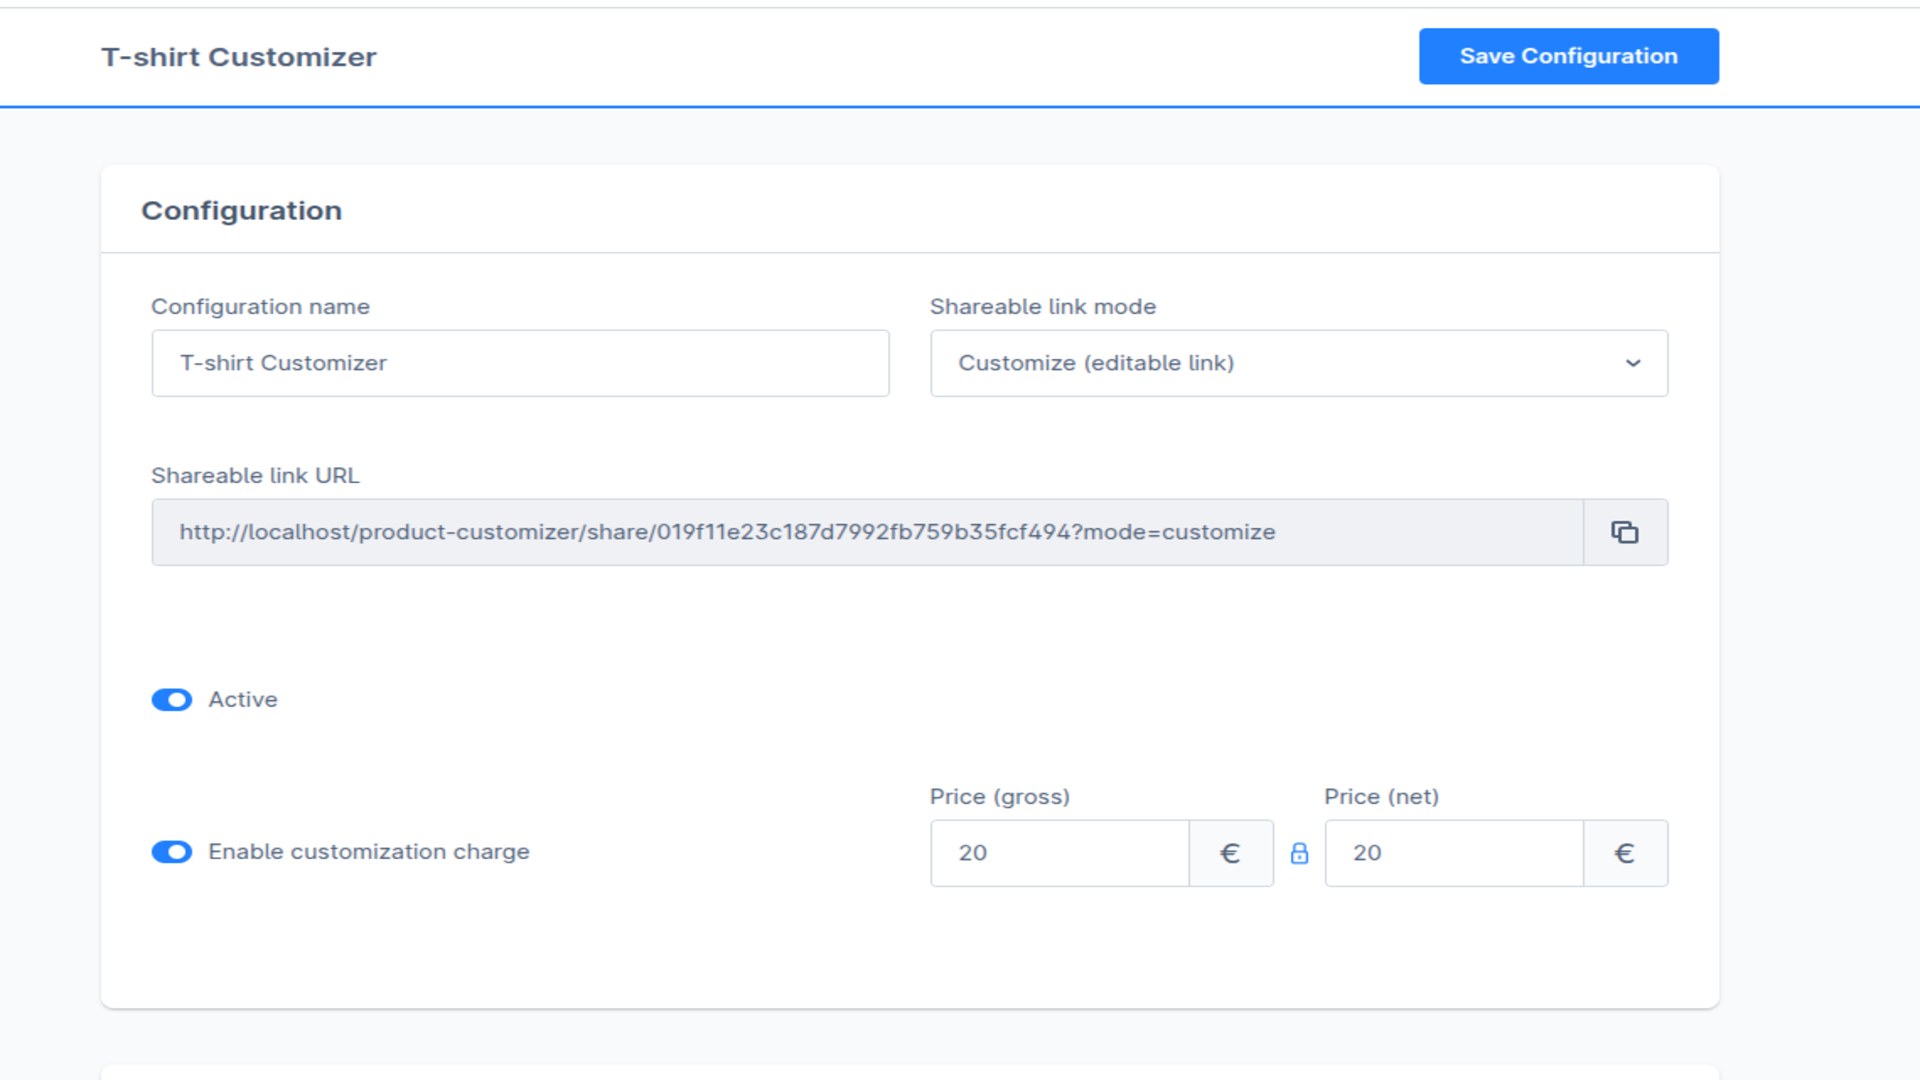Image resolution: width=1920 pixels, height=1080 pixels.
Task: Click the euro symbol beside net price
Action: click(x=1625, y=853)
